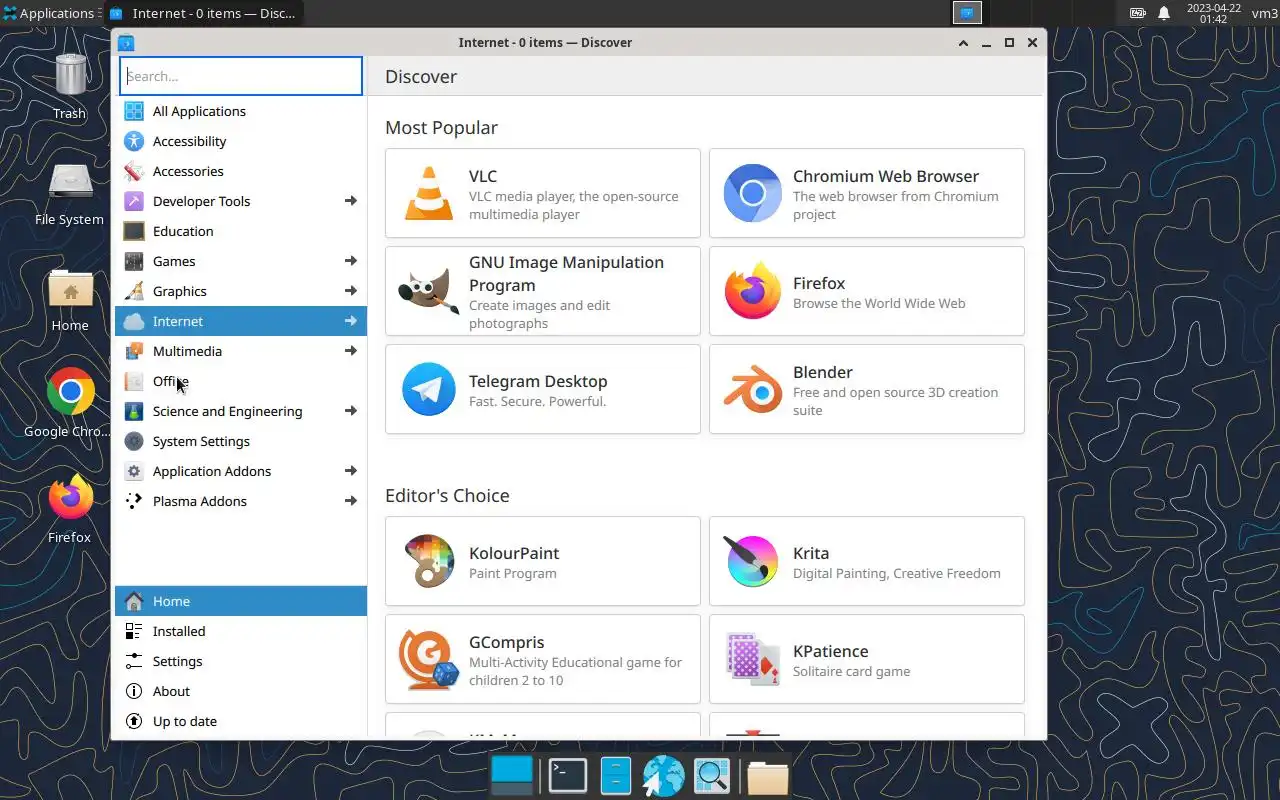Click the Discover taskbar window button

coord(203,13)
